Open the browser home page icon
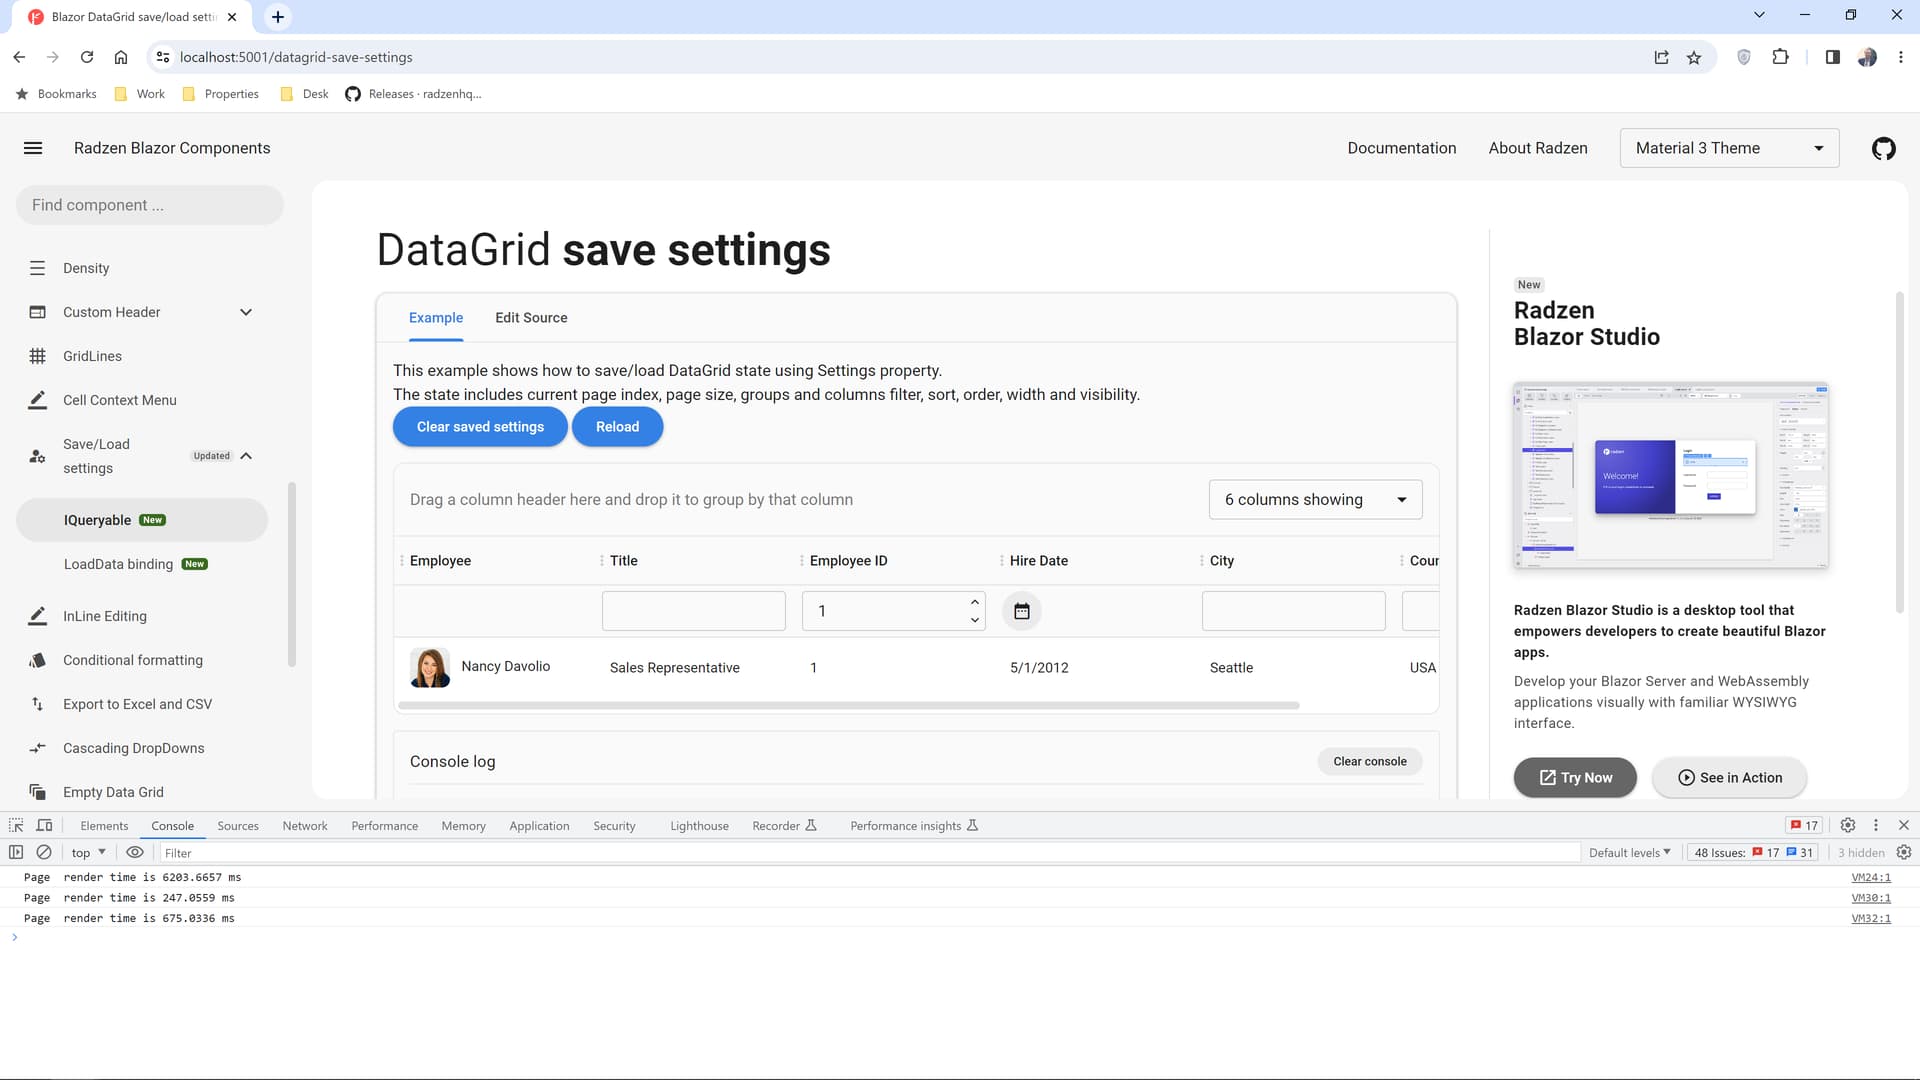Image resolution: width=1920 pixels, height=1080 pixels. point(121,57)
